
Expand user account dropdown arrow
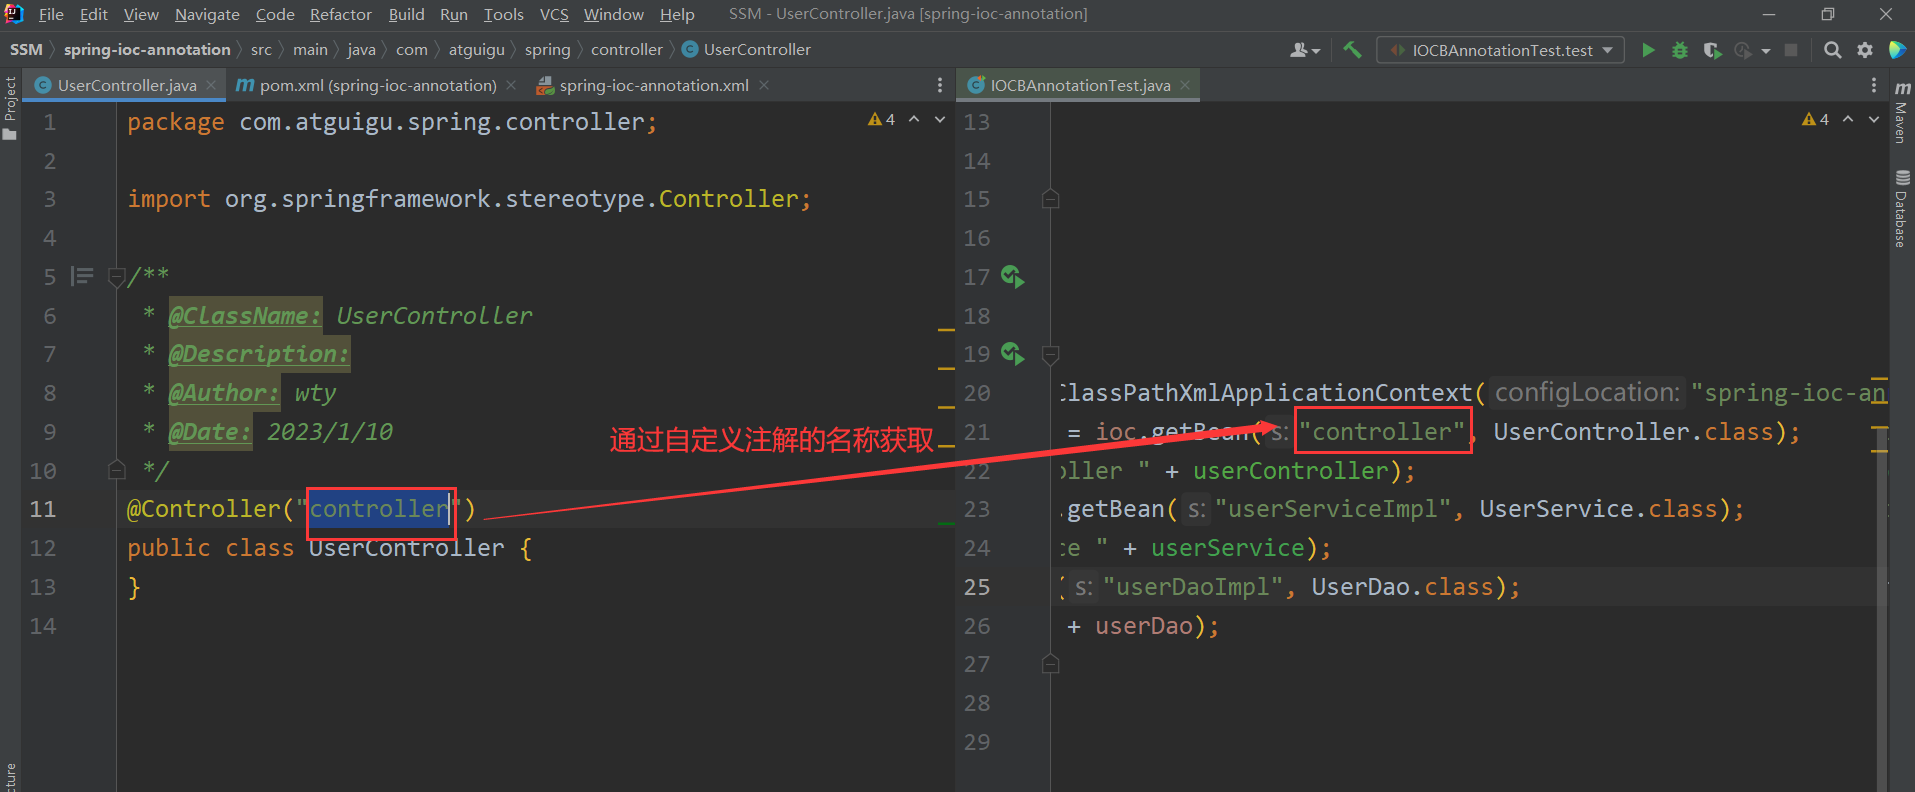[x=1316, y=51]
